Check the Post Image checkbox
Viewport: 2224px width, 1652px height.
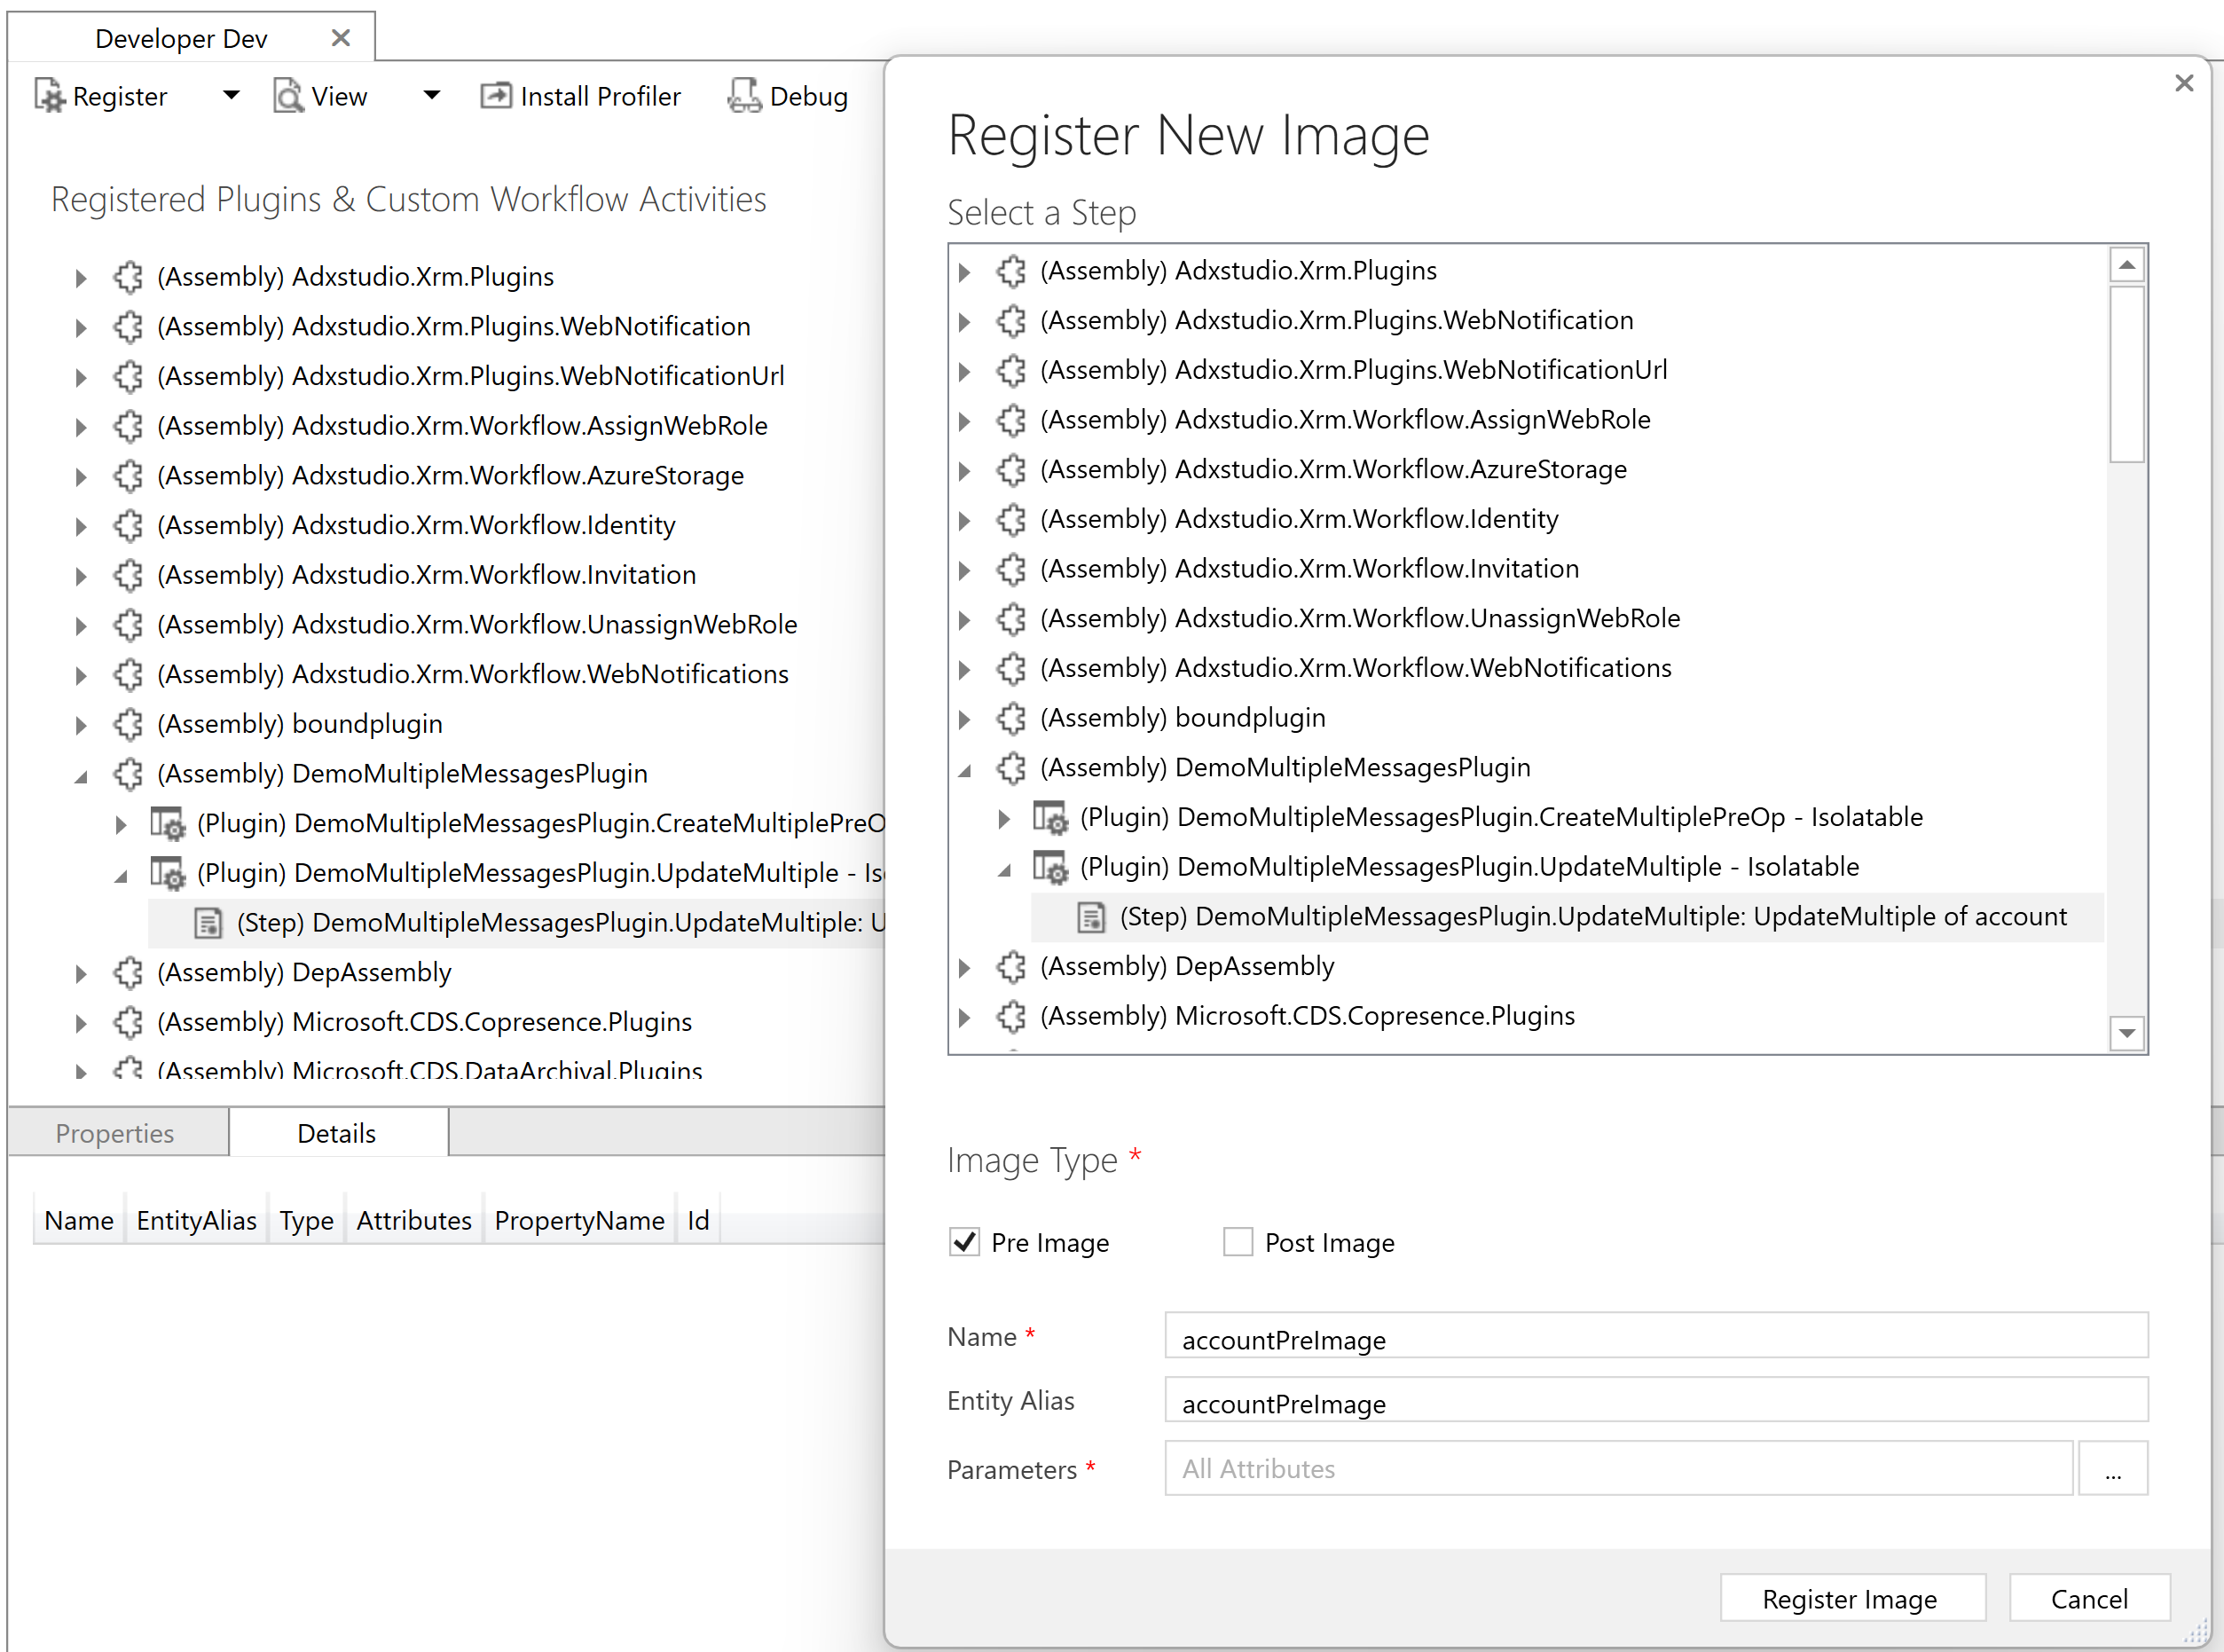click(x=1238, y=1242)
